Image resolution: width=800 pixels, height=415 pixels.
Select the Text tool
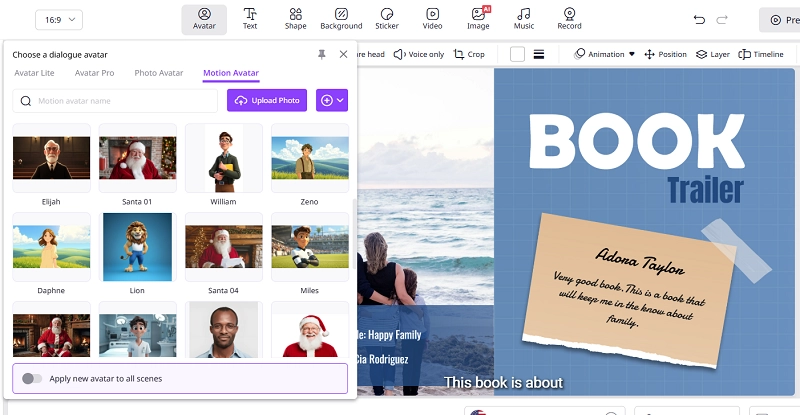coord(250,19)
